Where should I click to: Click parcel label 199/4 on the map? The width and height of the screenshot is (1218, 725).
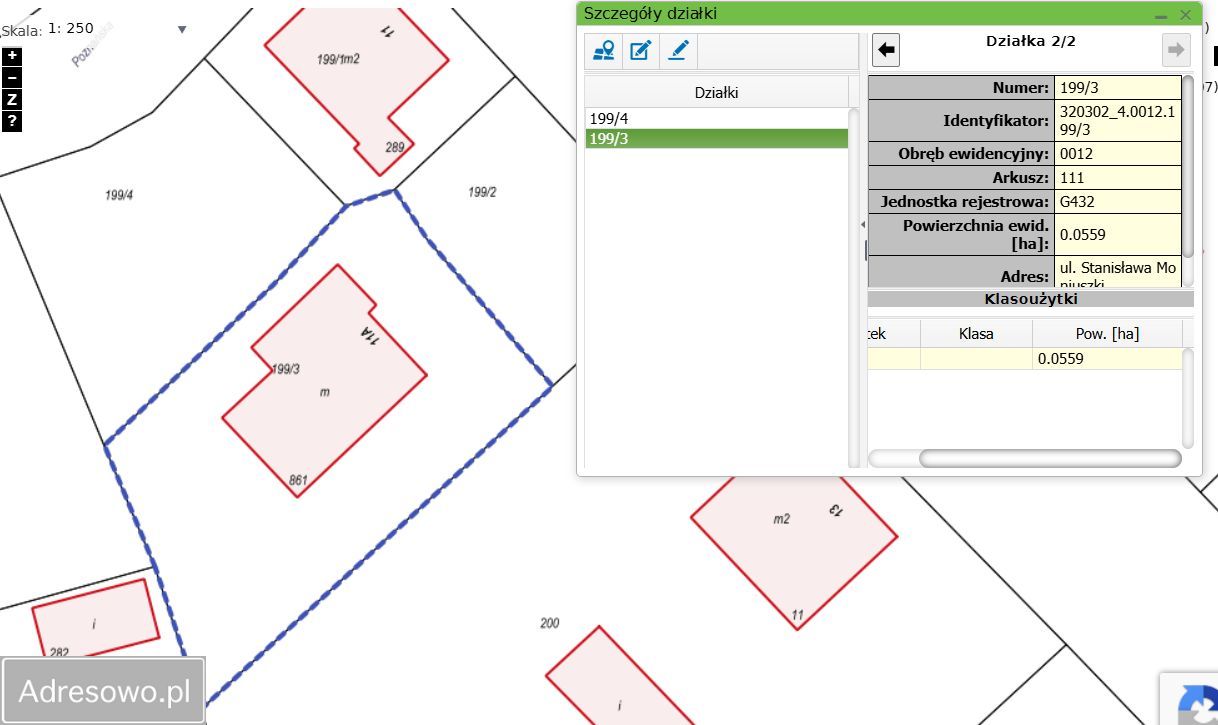[x=119, y=195]
